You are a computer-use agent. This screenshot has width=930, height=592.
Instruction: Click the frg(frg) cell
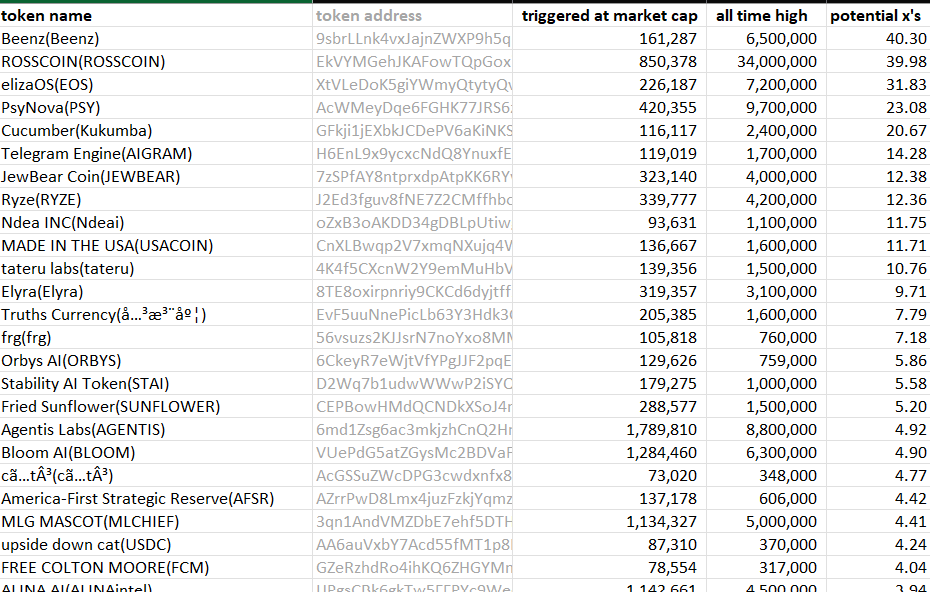(x=156, y=338)
